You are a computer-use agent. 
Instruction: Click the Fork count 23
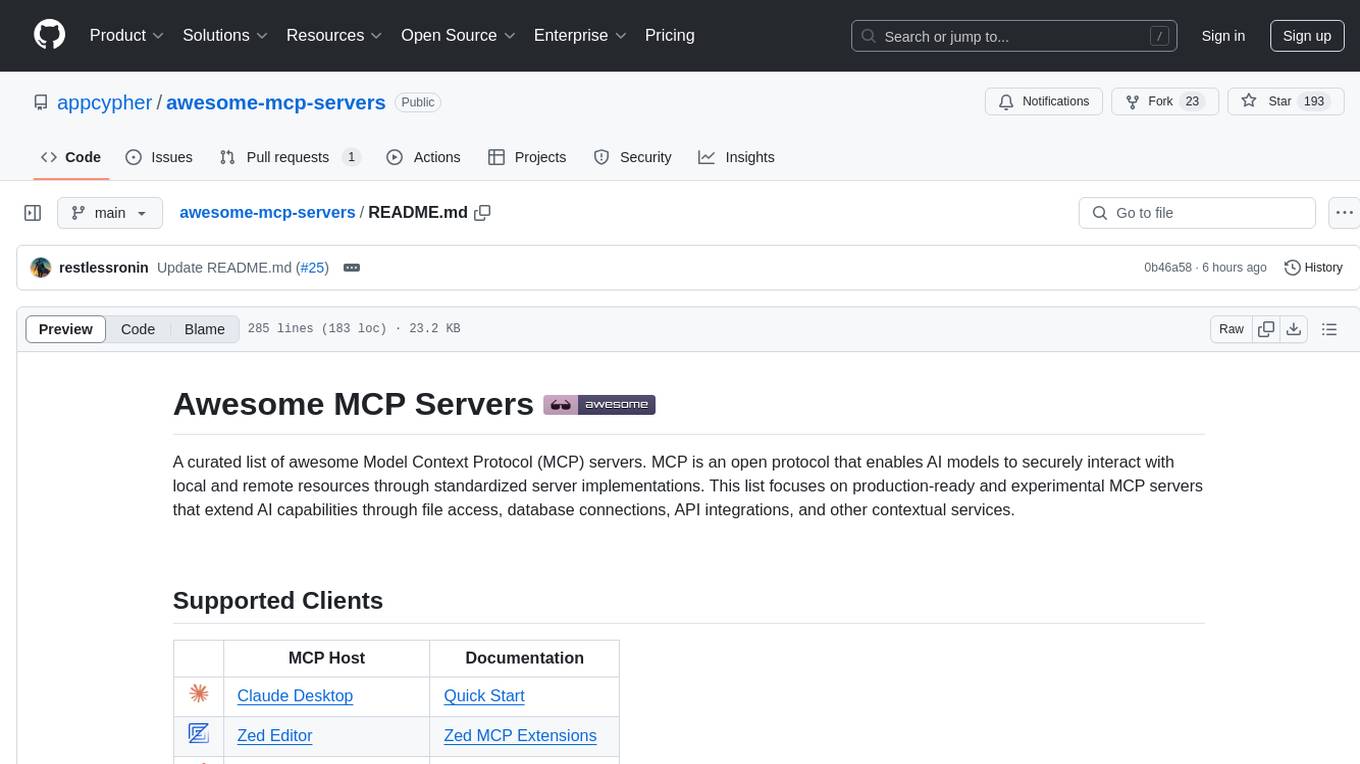[1192, 102]
